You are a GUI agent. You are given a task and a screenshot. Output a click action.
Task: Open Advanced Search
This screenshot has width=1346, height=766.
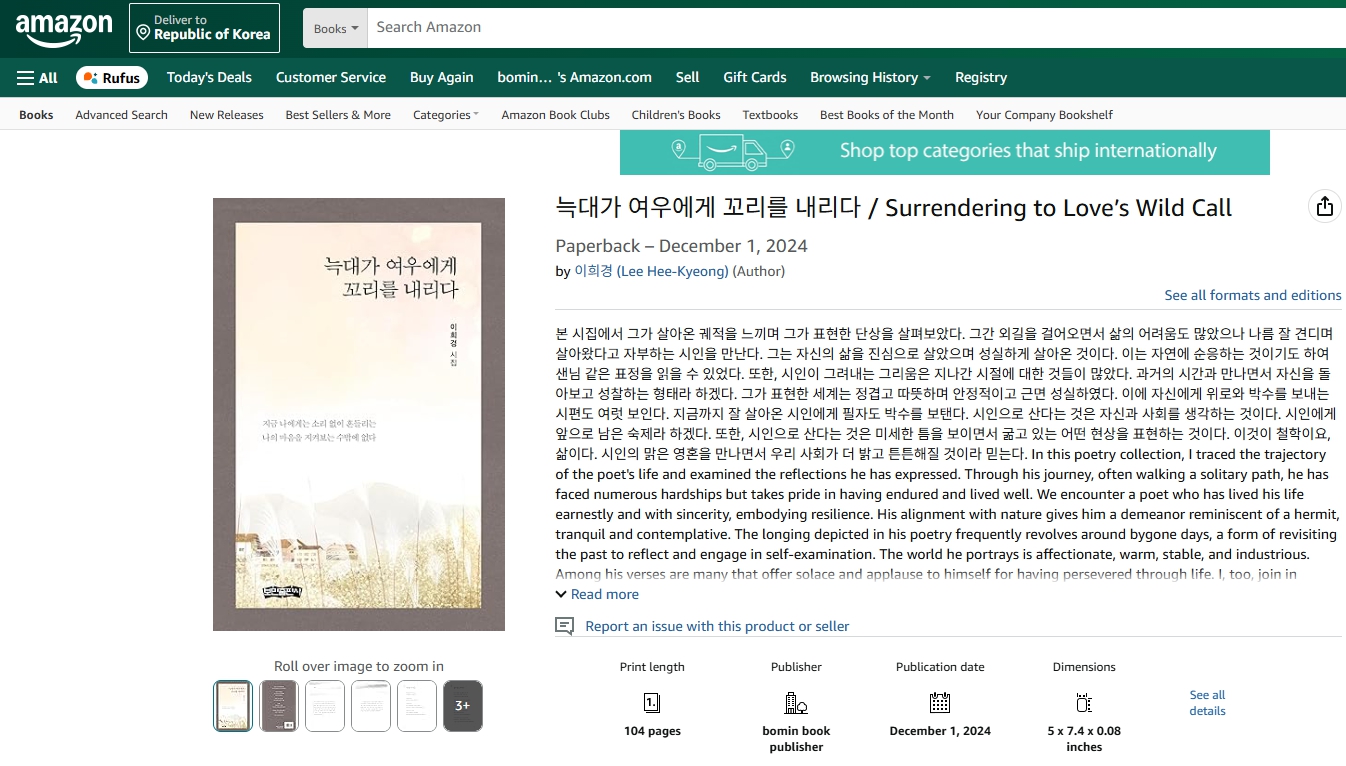point(121,115)
